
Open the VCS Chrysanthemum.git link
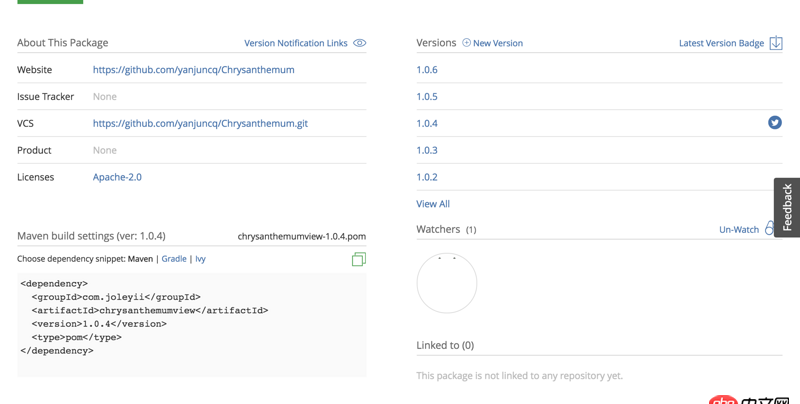200,124
